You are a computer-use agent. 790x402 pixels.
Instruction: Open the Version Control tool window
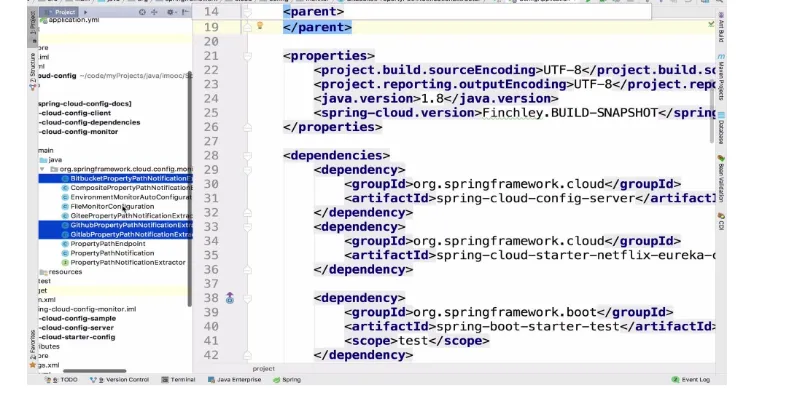tap(119, 380)
